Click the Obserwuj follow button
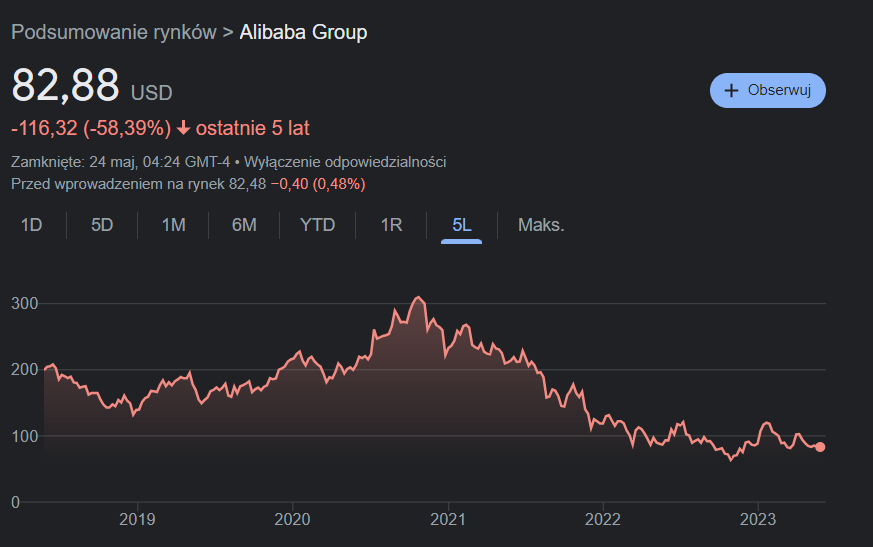This screenshot has height=547, width=873. [767, 90]
